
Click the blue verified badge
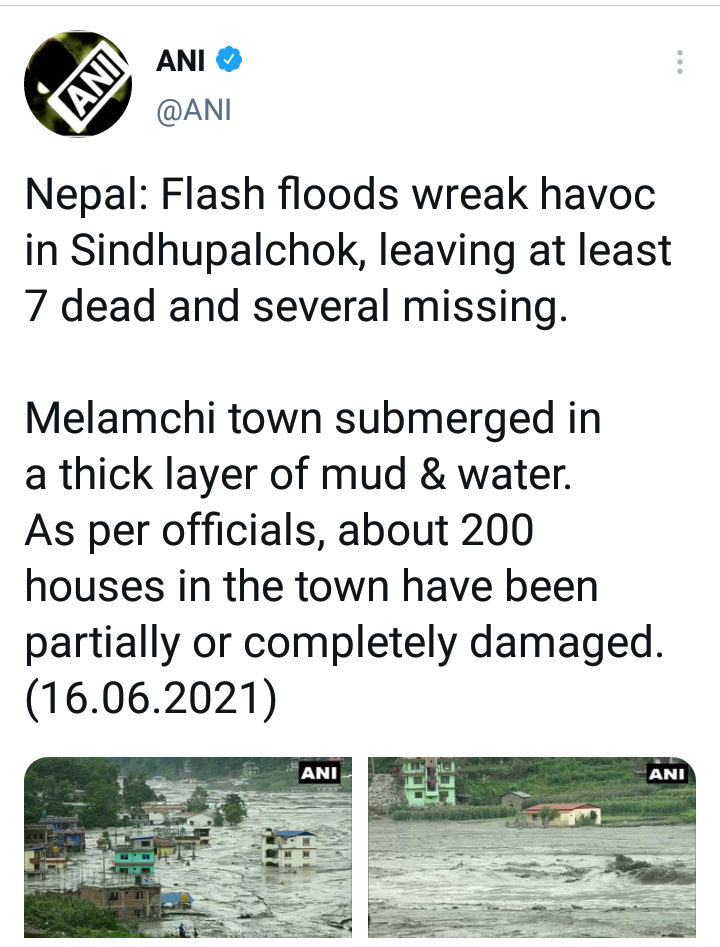click(230, 61)
